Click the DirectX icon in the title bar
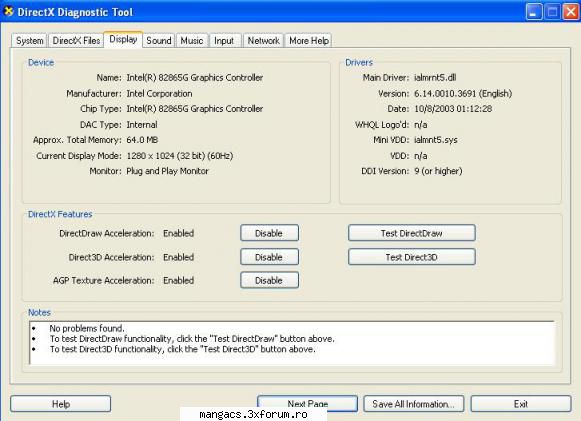 click(x=8, y=11)
